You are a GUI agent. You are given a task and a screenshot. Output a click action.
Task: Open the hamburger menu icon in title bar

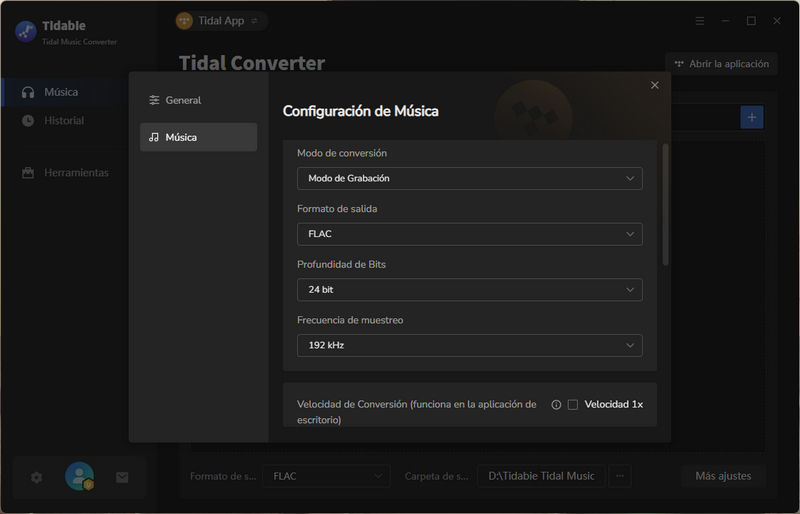700,21
